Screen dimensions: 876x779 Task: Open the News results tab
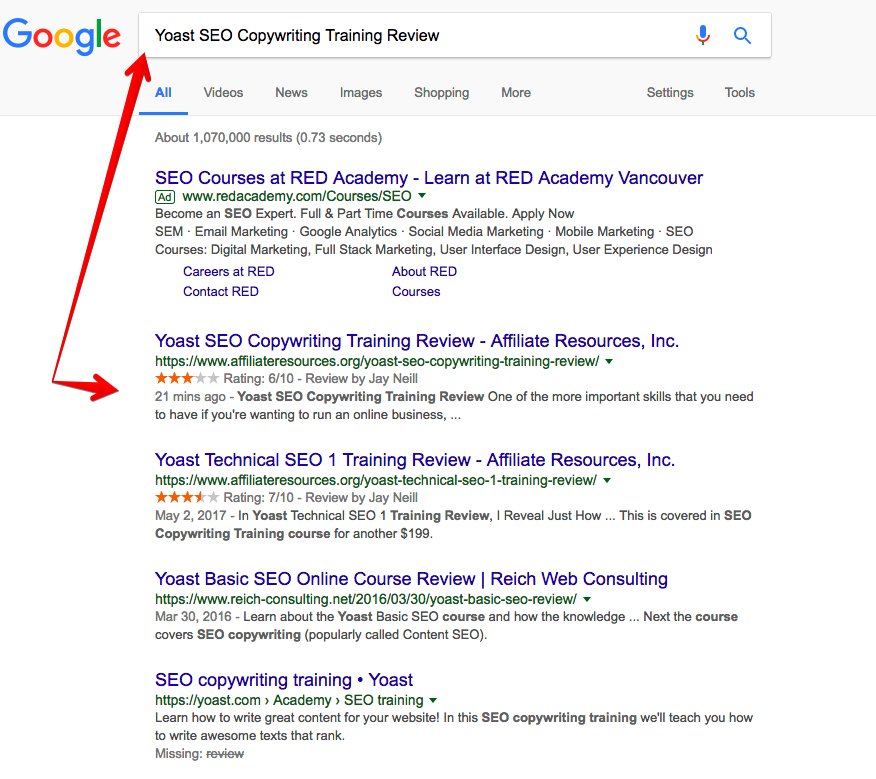[291, 93]
